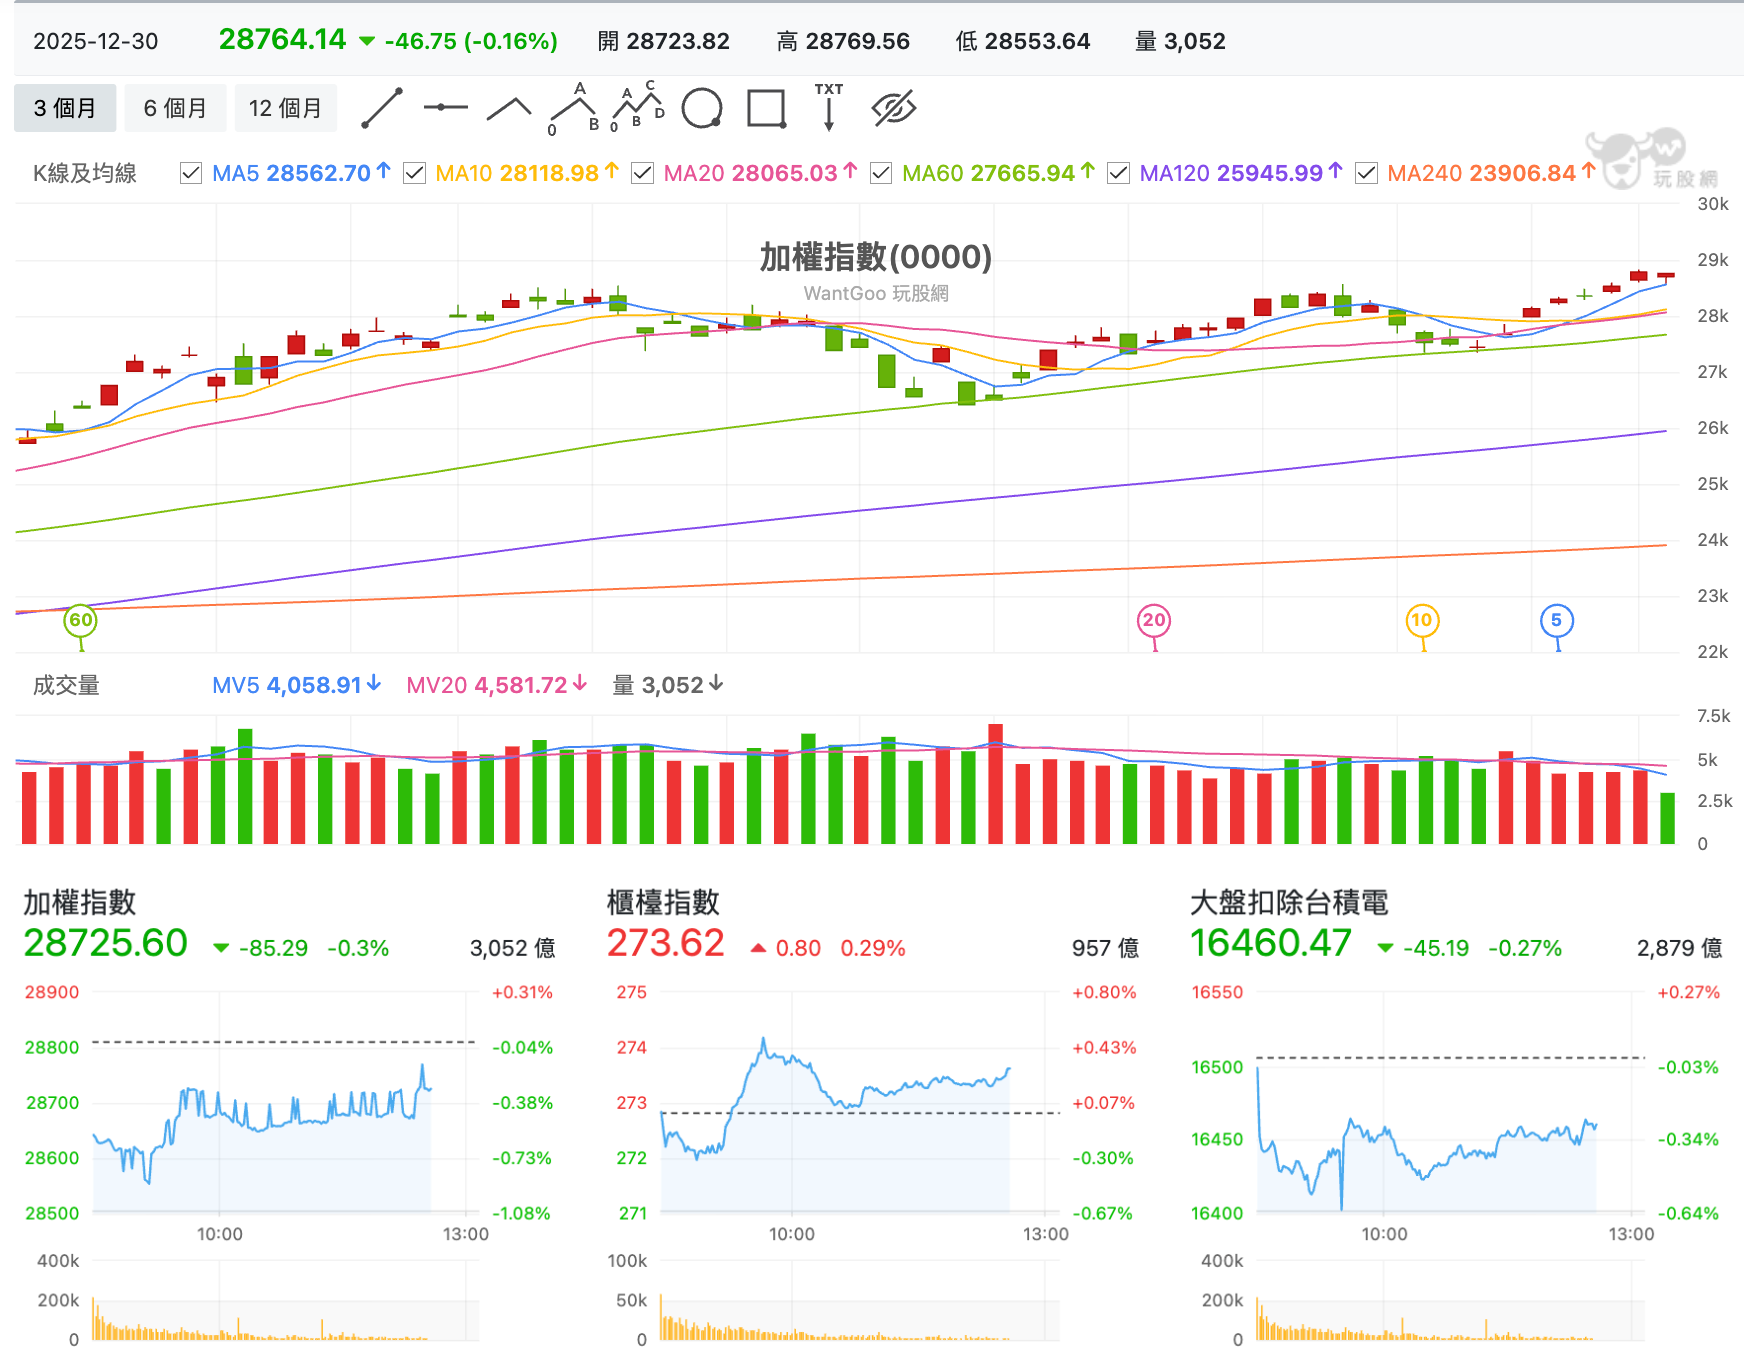Click the green 60 marker on chart
This screenshot has height=1363, width=1744.
[81, 620]
